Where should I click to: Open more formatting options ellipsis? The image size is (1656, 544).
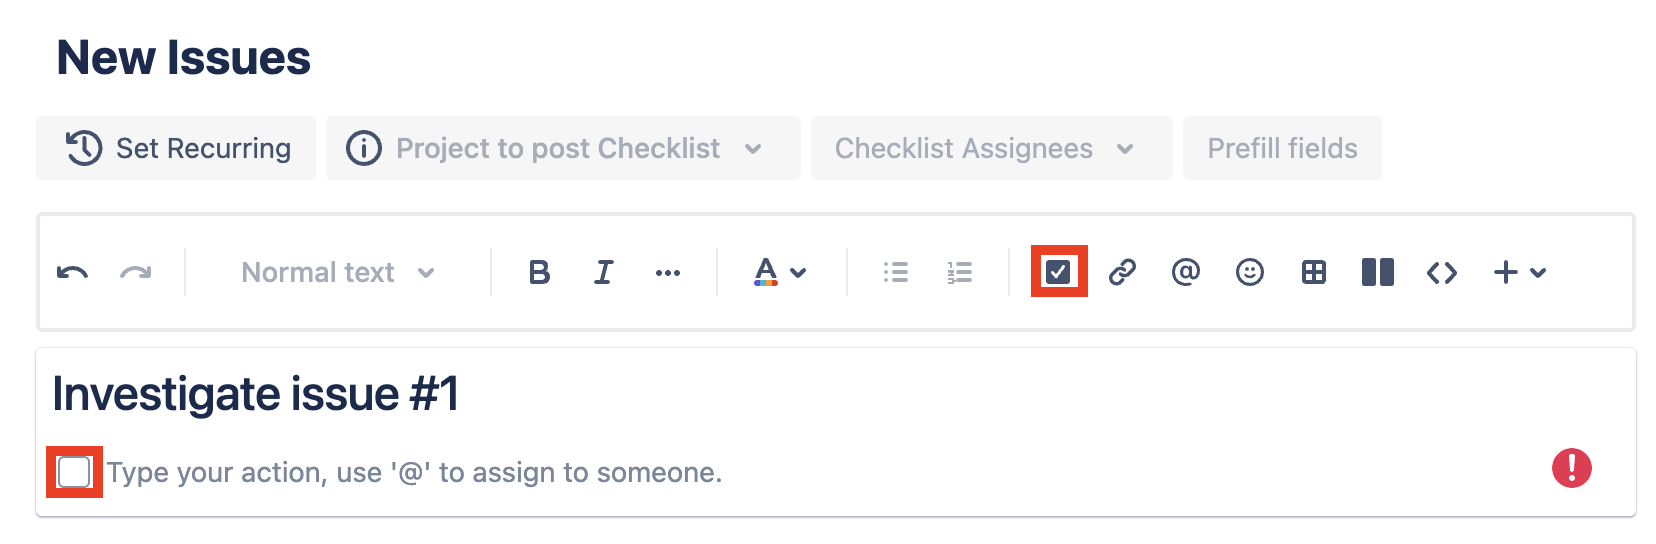(x=668, y=272)
